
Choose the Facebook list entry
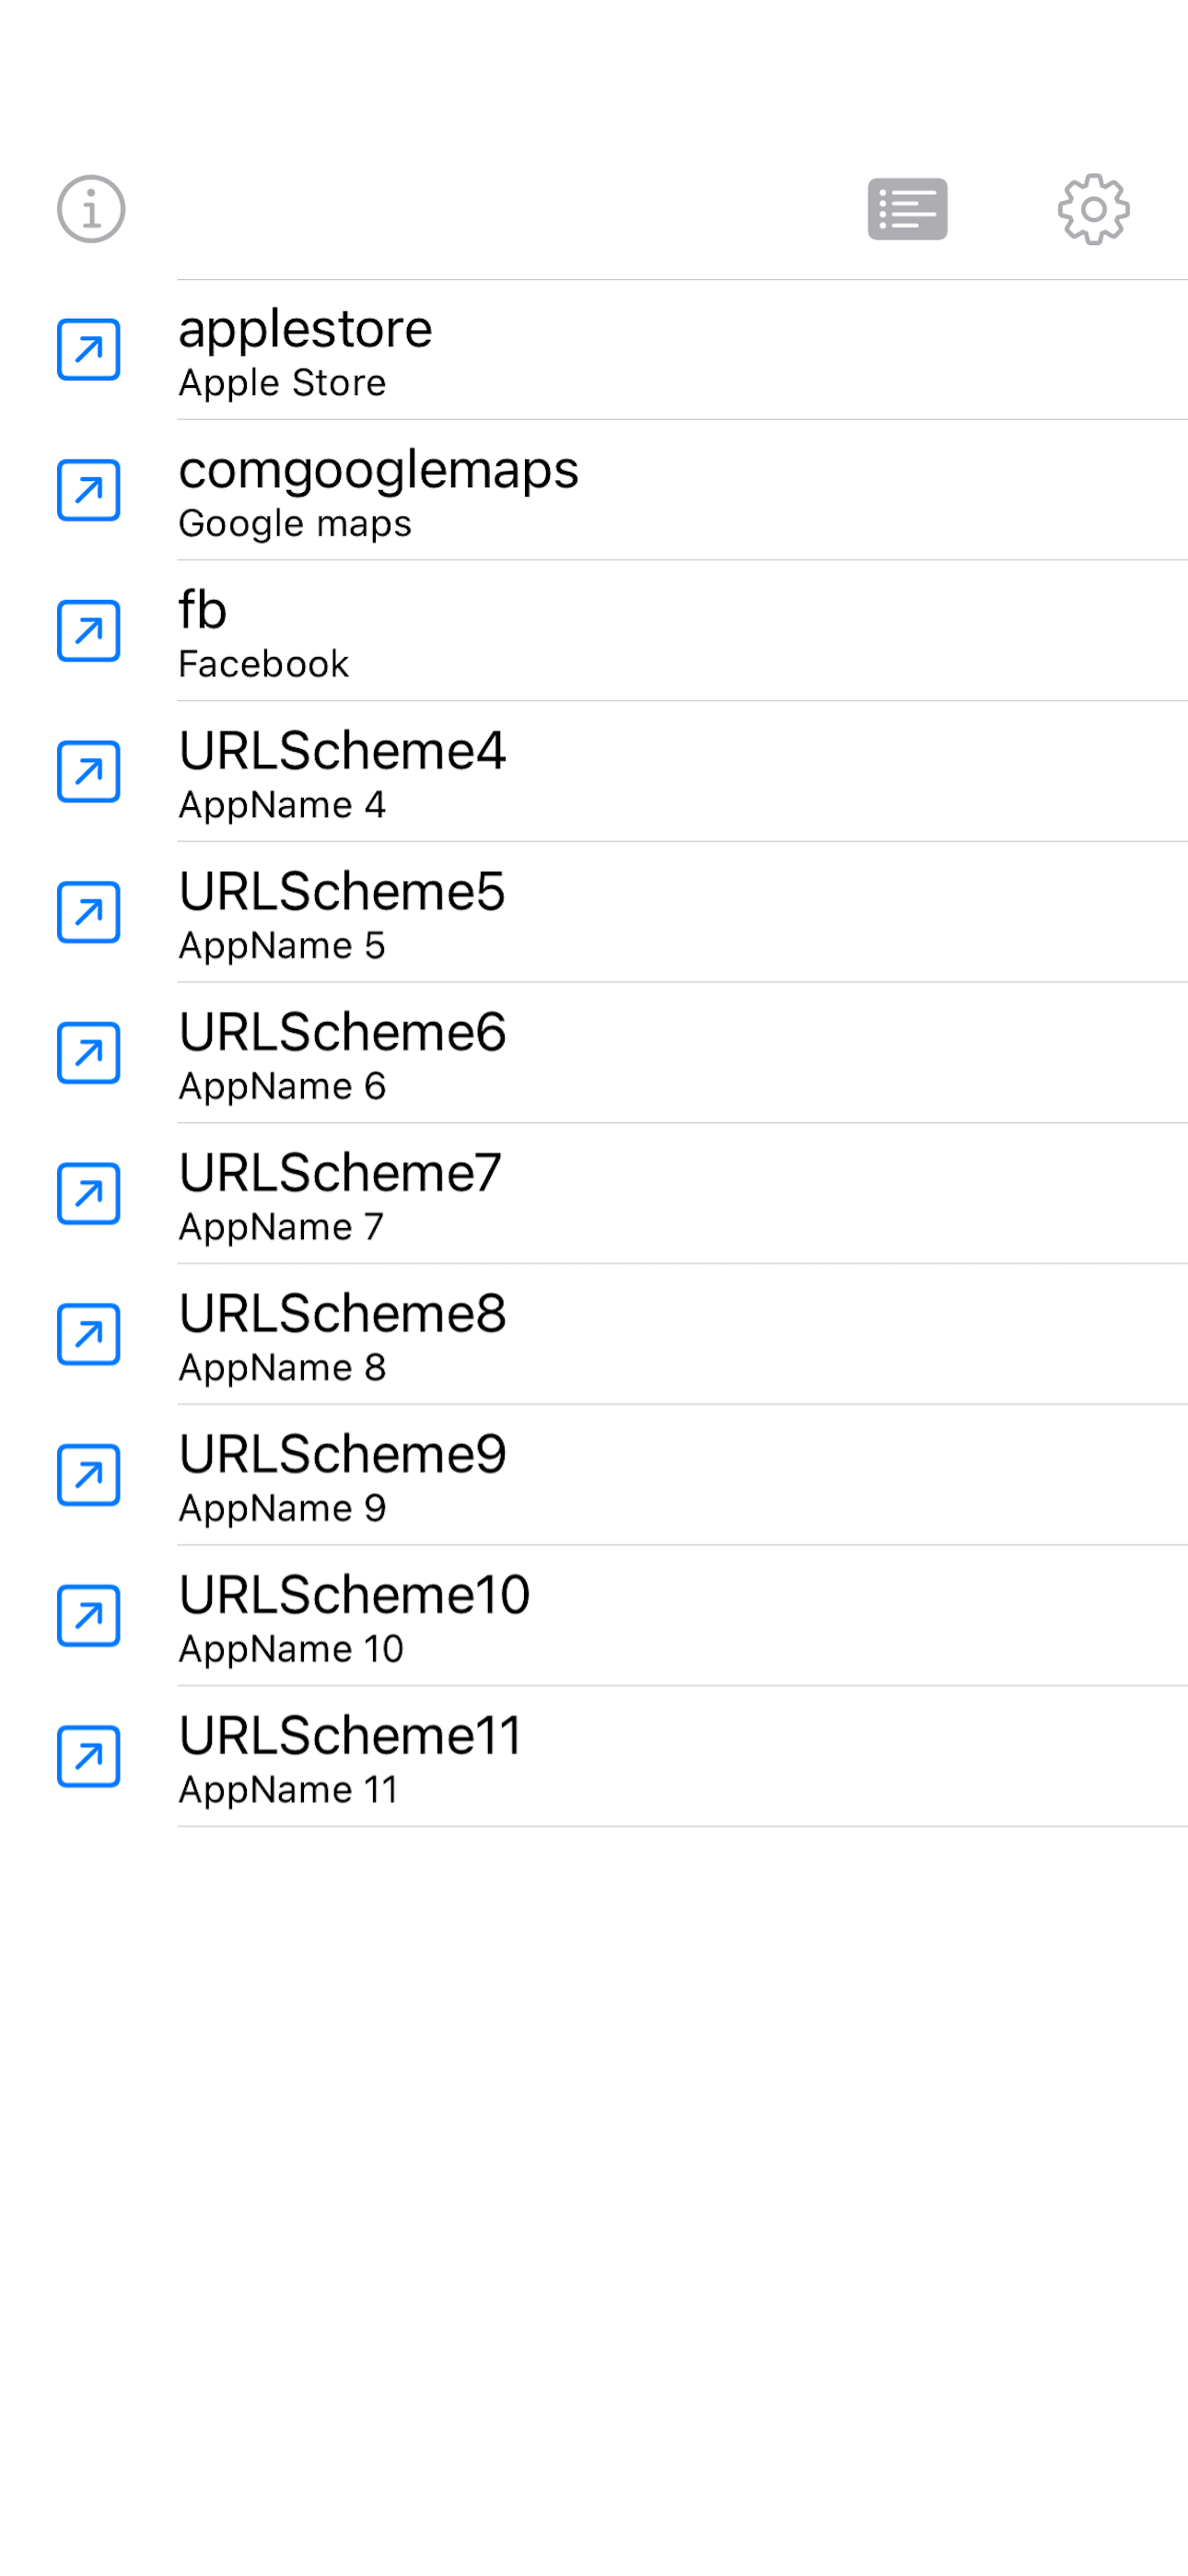tap(683, 631)
